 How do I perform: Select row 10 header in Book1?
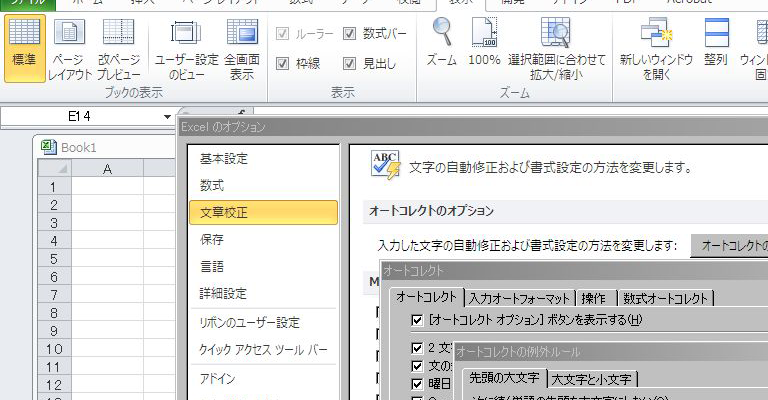tap(54, 349)
